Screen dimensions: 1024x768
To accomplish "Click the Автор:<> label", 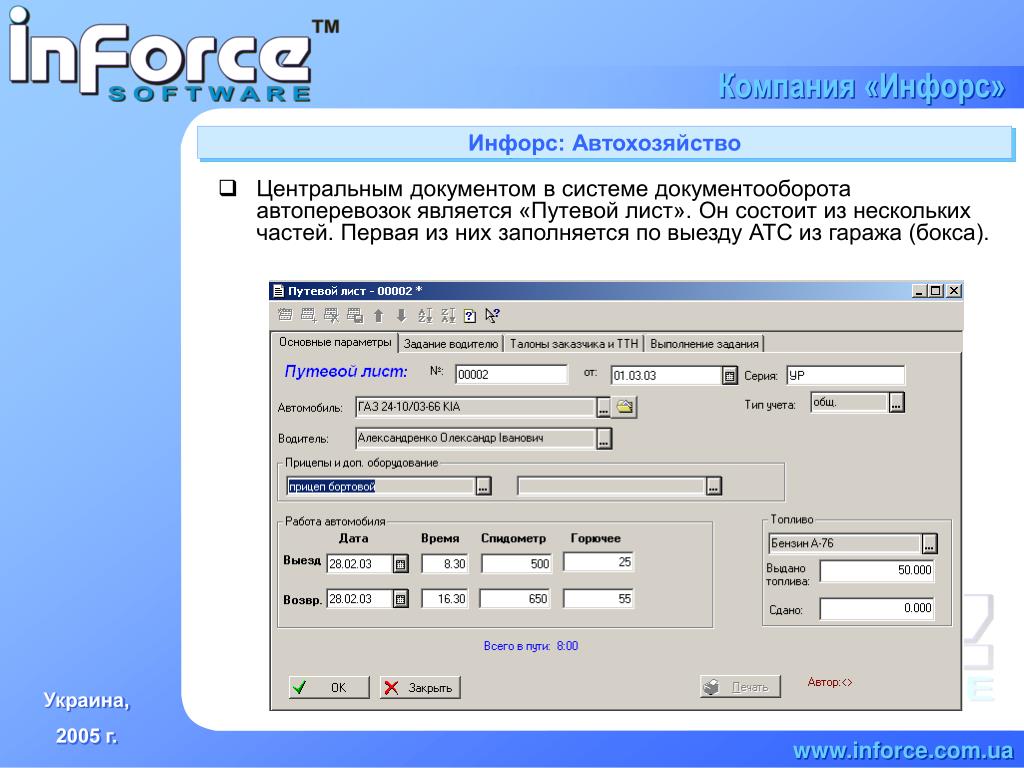I will tap(830, 682).
